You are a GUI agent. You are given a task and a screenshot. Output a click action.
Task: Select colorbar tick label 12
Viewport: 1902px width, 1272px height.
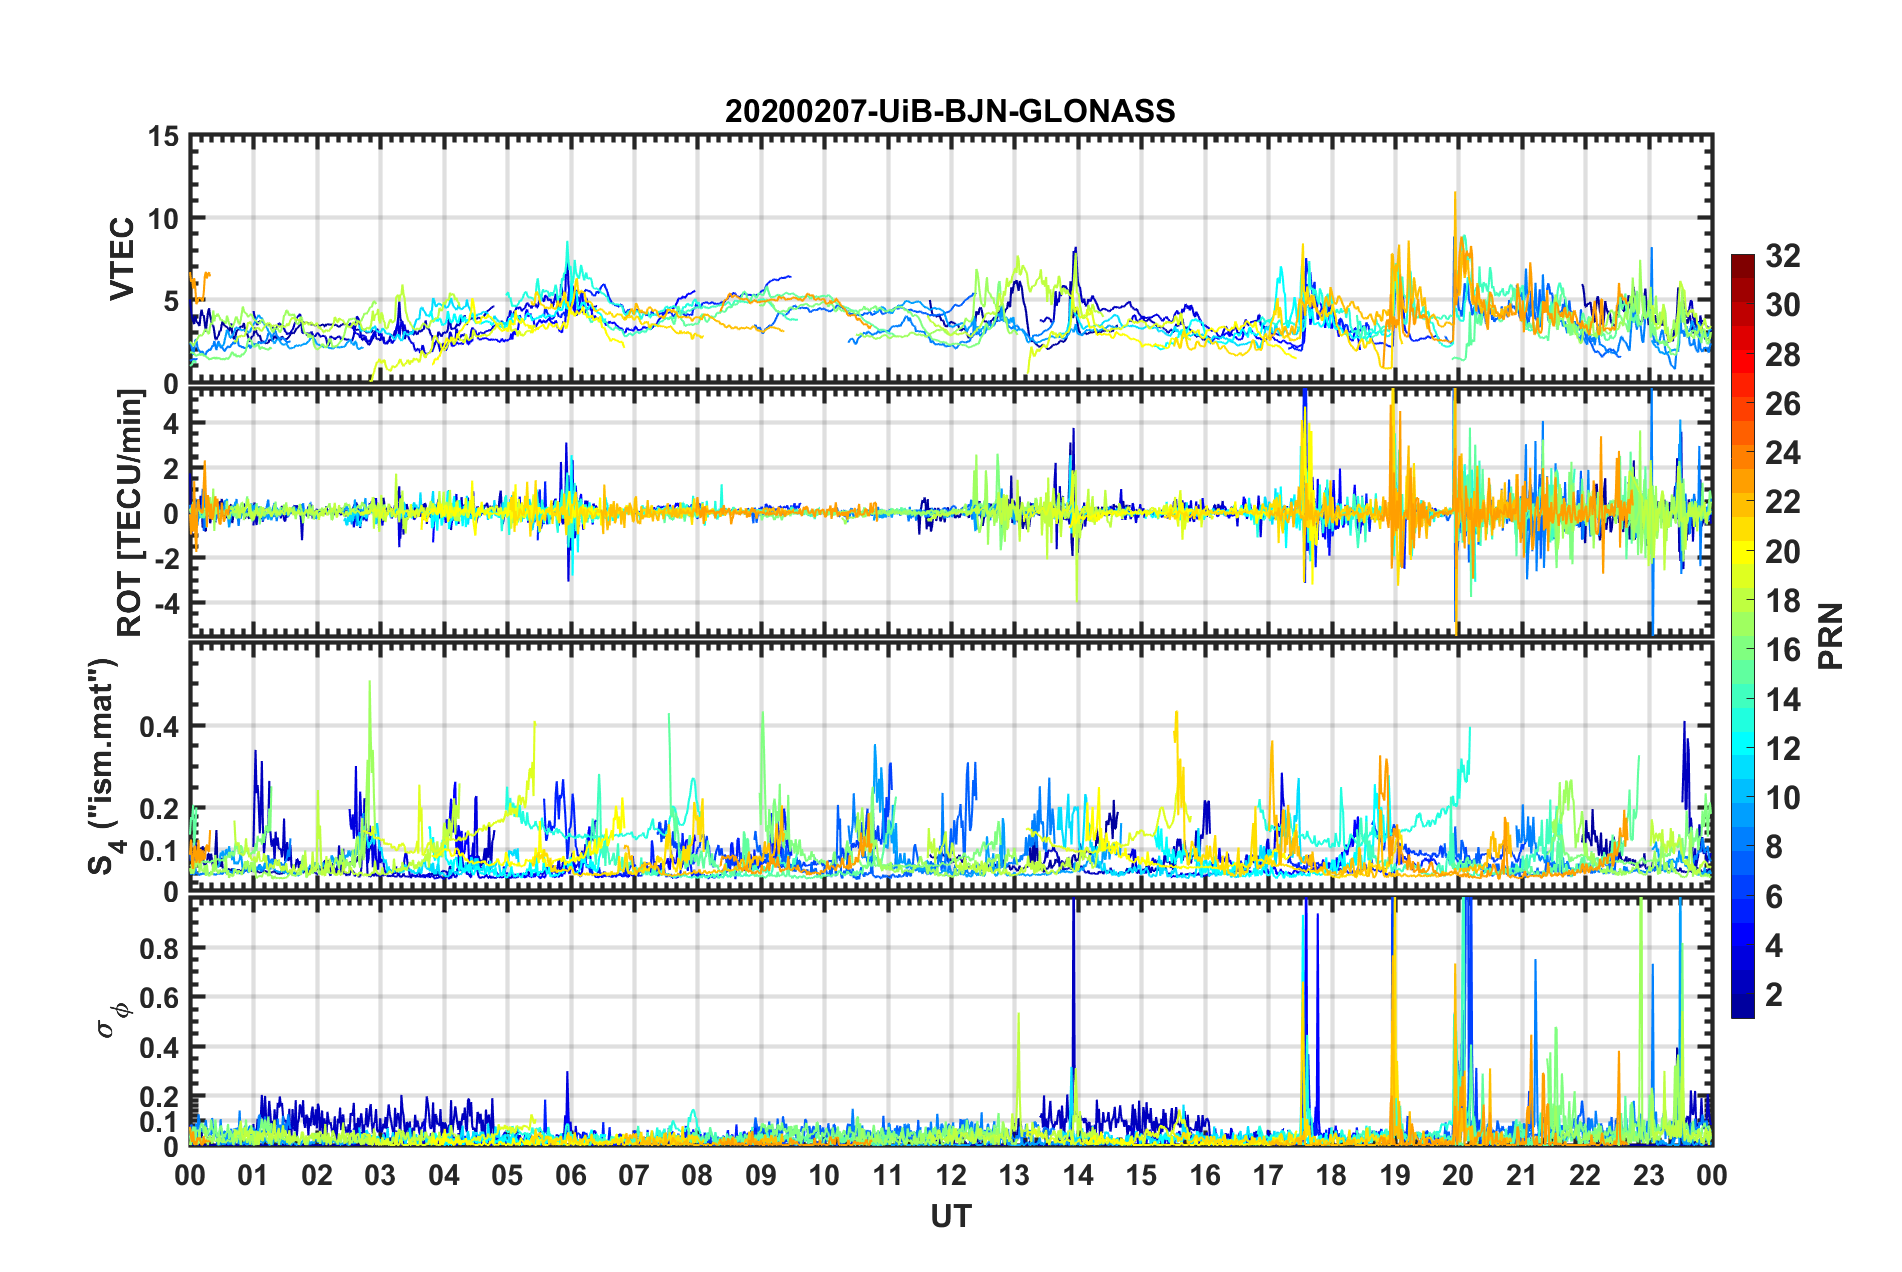pos(1782,749)
